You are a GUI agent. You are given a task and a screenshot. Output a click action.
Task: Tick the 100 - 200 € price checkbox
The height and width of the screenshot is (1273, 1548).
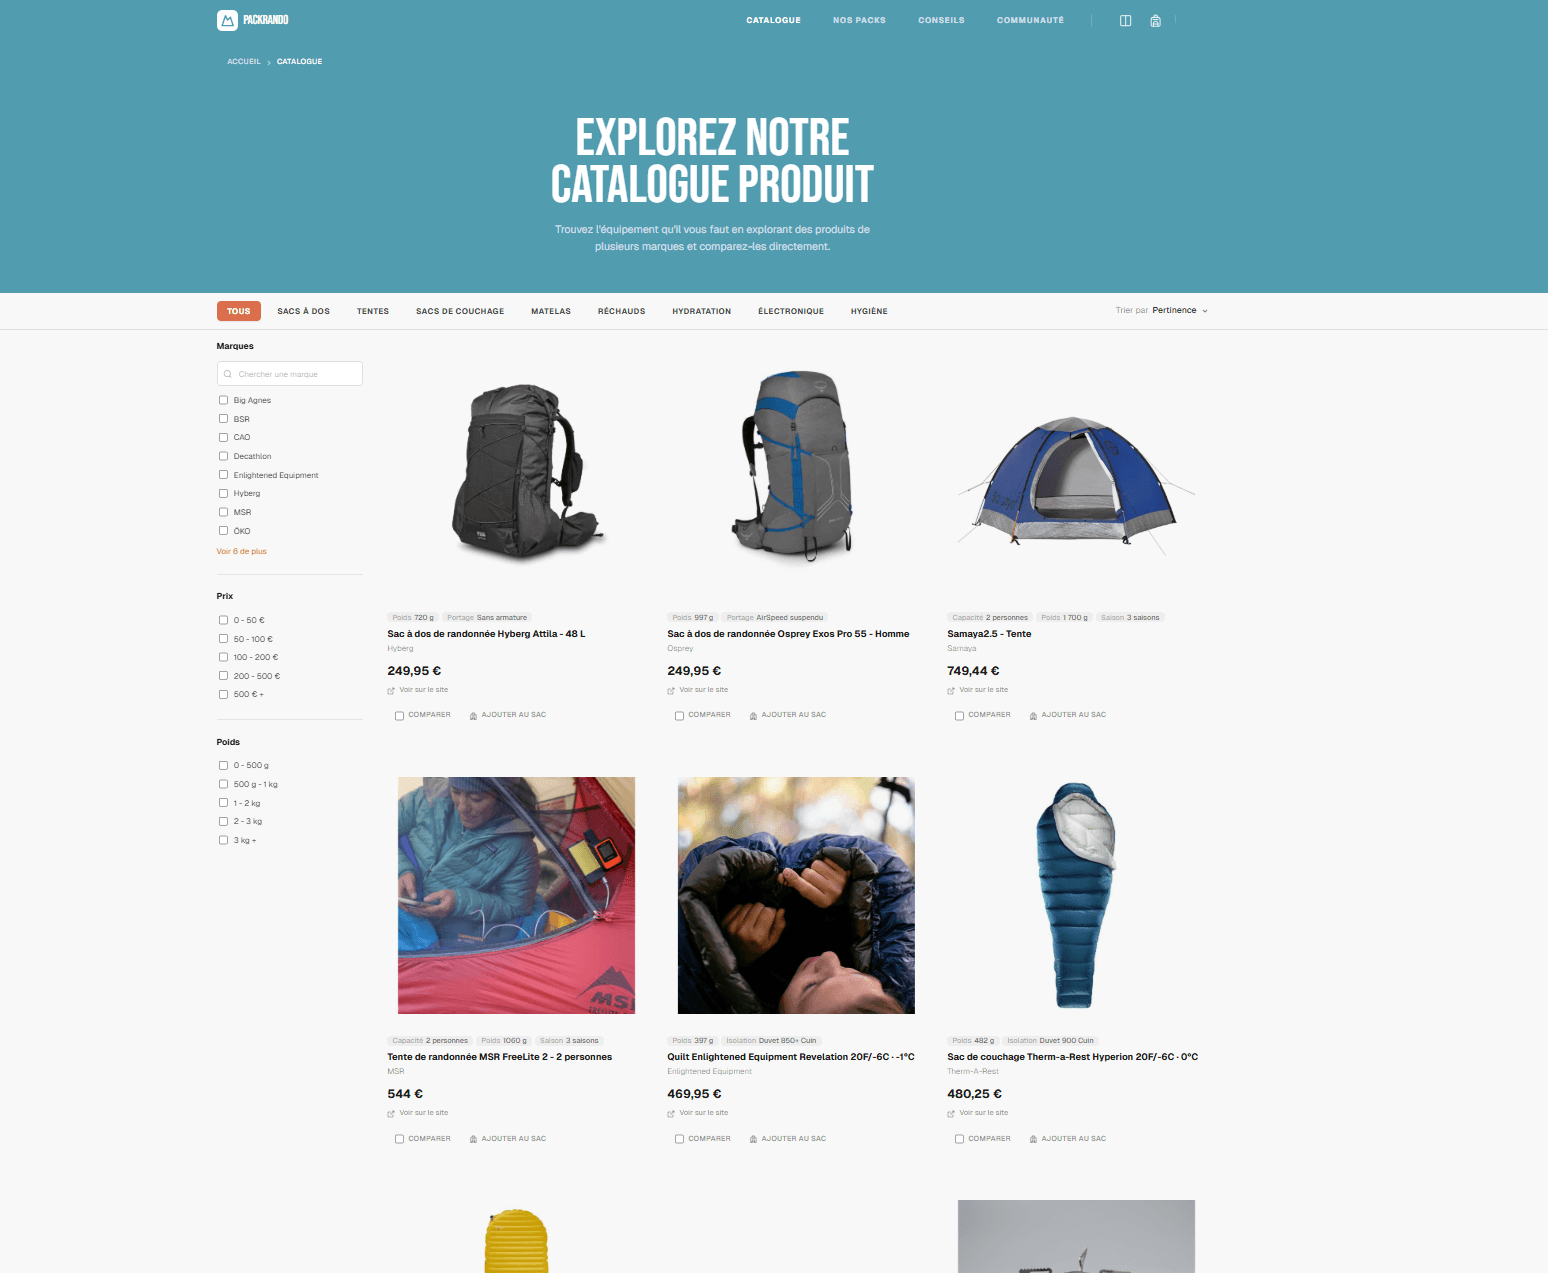point(223,657)
